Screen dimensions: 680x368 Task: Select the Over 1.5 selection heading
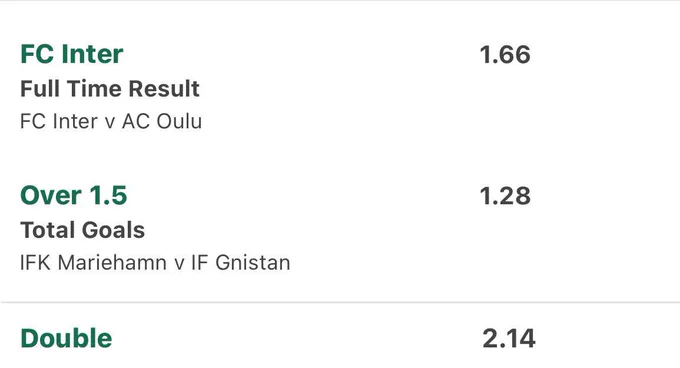coord(74,195)
